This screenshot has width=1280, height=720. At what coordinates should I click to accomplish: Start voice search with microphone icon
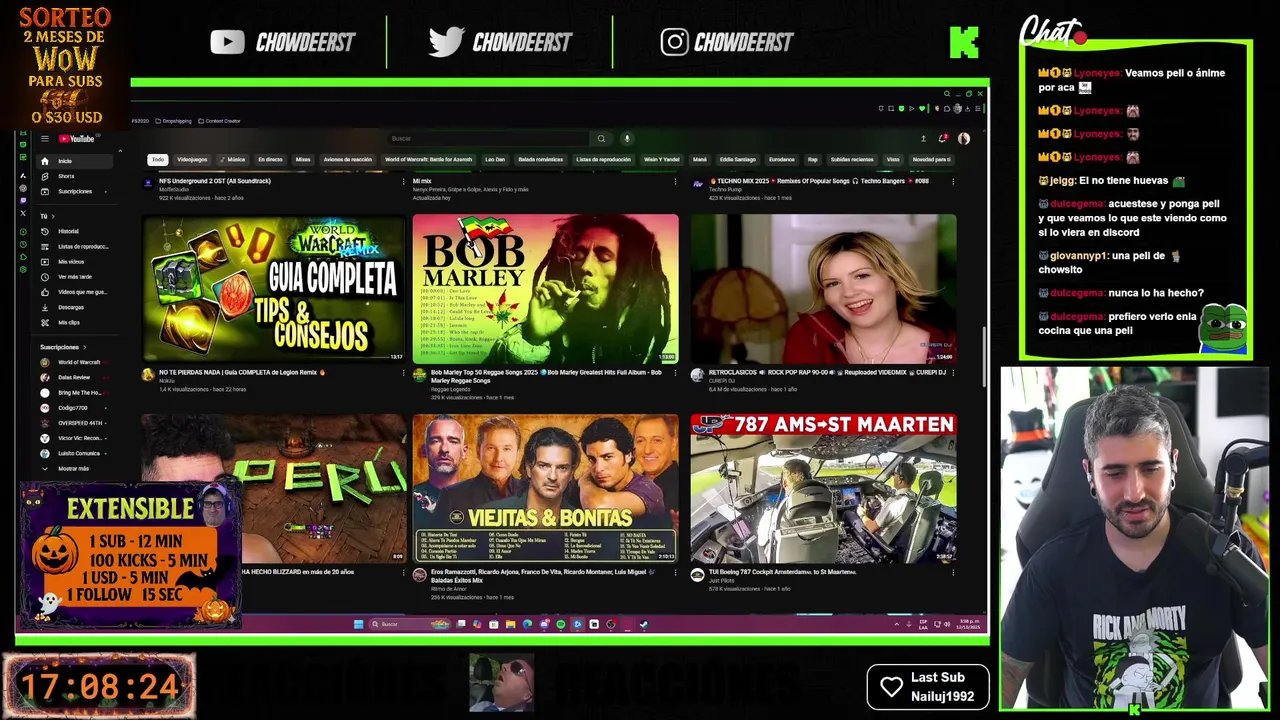click(627, 138)
